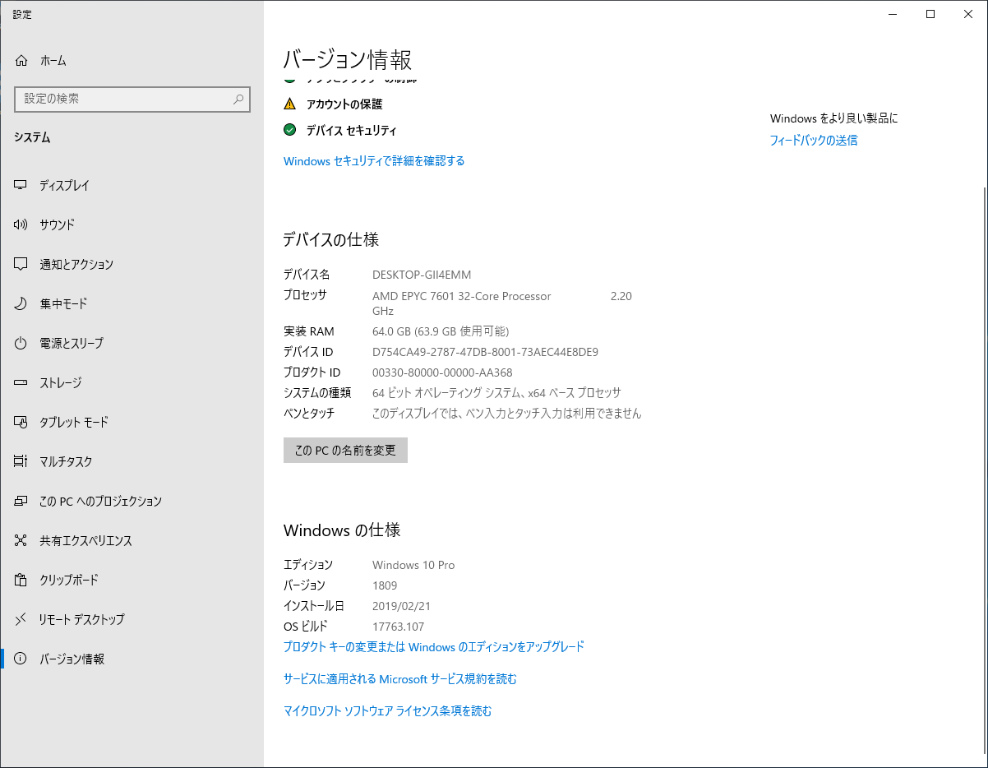The height and width of the screenshot is (768, 988).
Task: Click the ディスプレイ monitor icon
Action: (x=20, y=185)
